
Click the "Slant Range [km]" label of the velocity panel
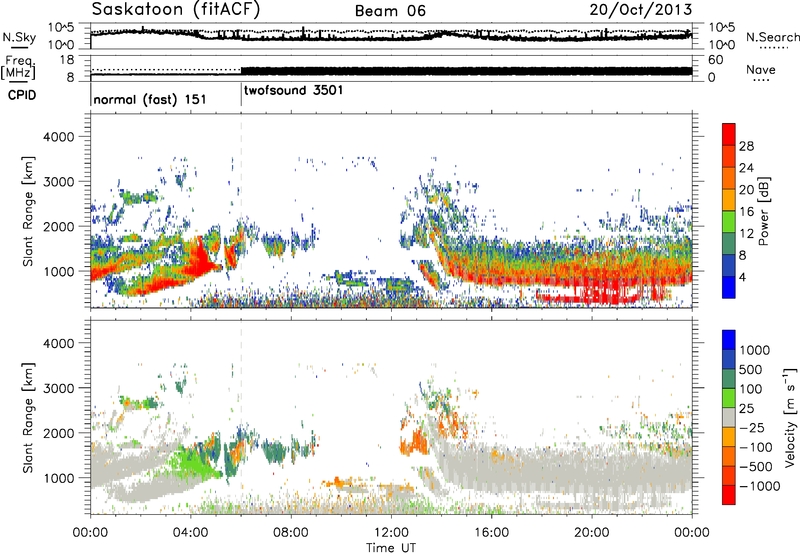point(28,418)
